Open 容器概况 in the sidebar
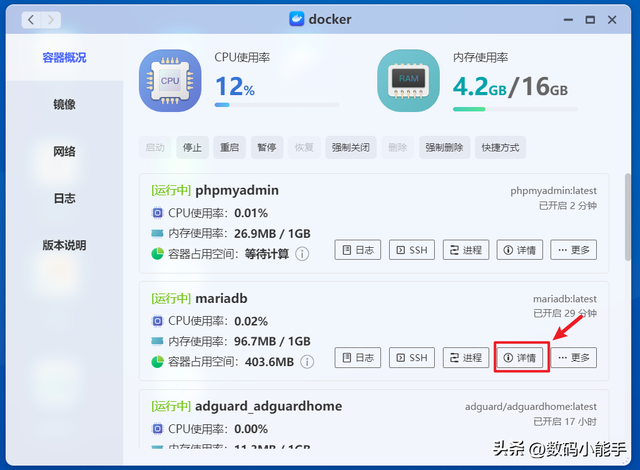640x470 pixels. pyautogui.click(x=64, y=58)
